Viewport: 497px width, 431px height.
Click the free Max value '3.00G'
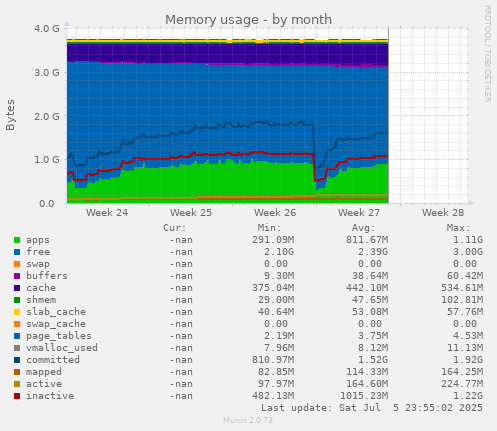pos(468,252)
